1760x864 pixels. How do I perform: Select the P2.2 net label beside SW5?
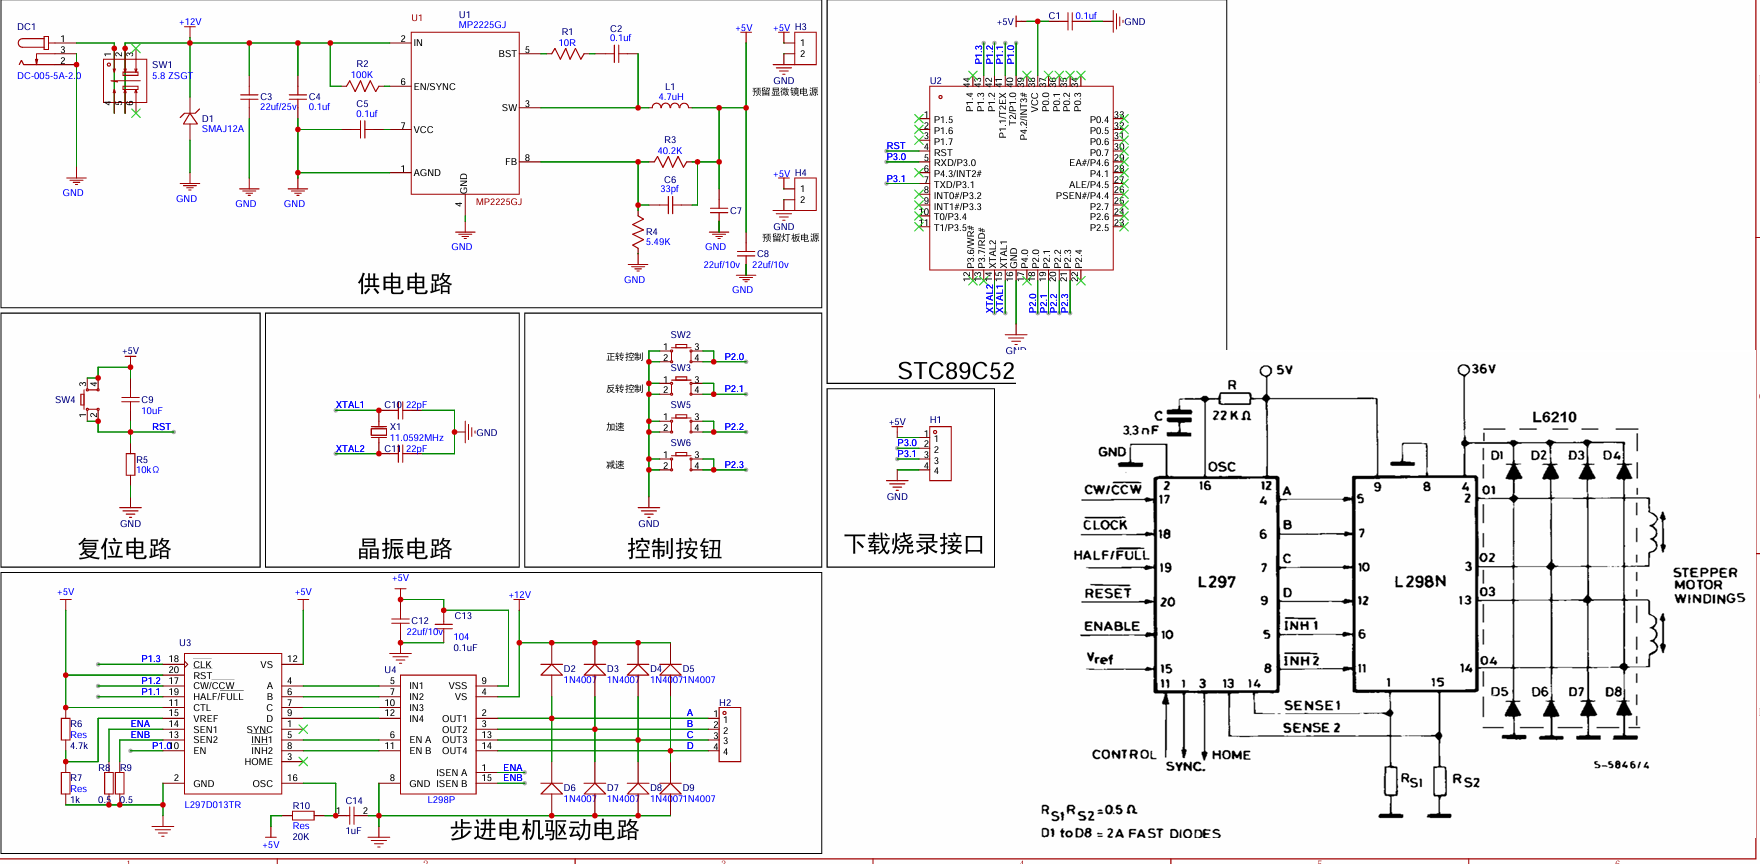[734, 427]
